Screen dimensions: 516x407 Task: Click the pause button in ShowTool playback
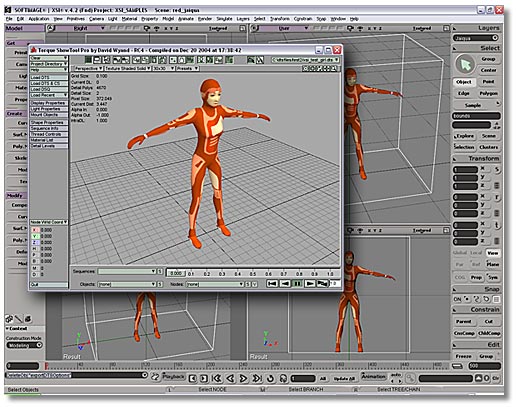coord(297,284)
